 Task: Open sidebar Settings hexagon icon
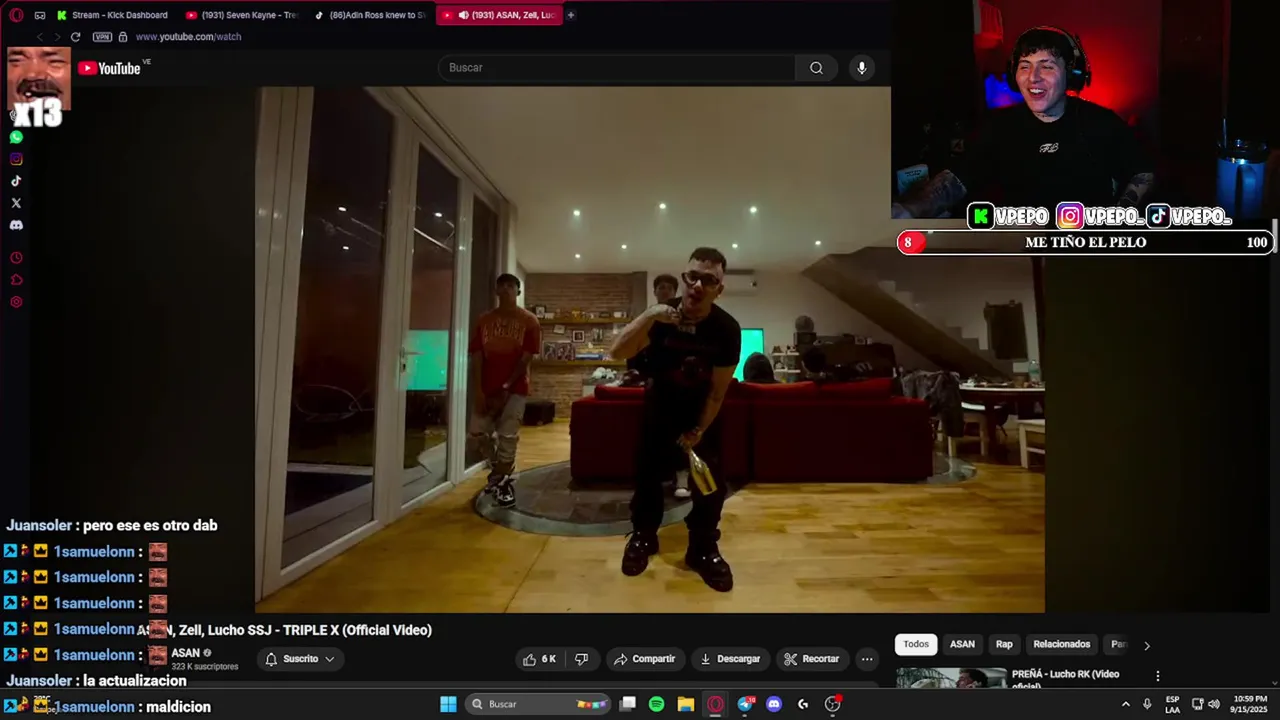coord(16,302)
